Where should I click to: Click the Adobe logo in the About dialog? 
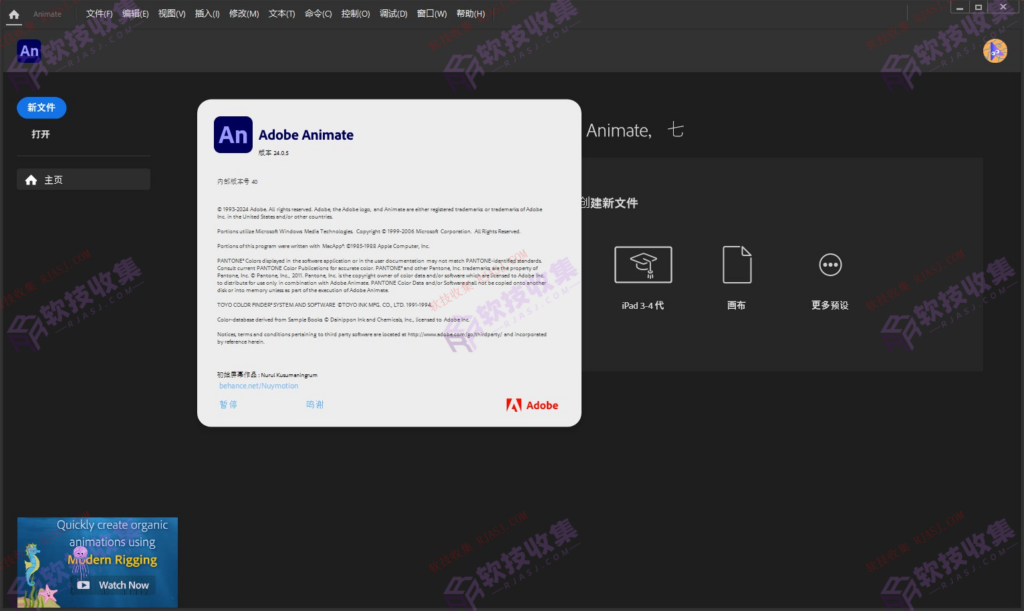point(531,404)
